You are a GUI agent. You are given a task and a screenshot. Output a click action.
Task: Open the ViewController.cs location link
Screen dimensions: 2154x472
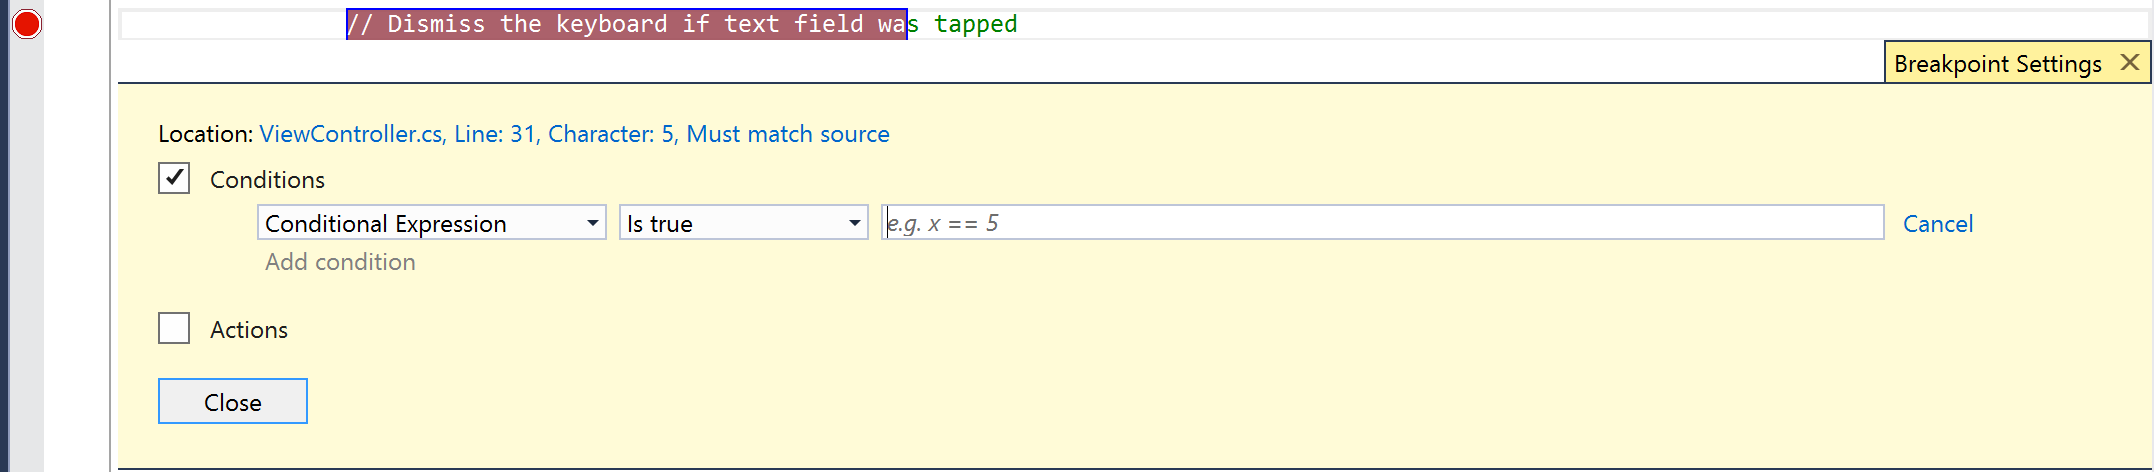point(574,134)
